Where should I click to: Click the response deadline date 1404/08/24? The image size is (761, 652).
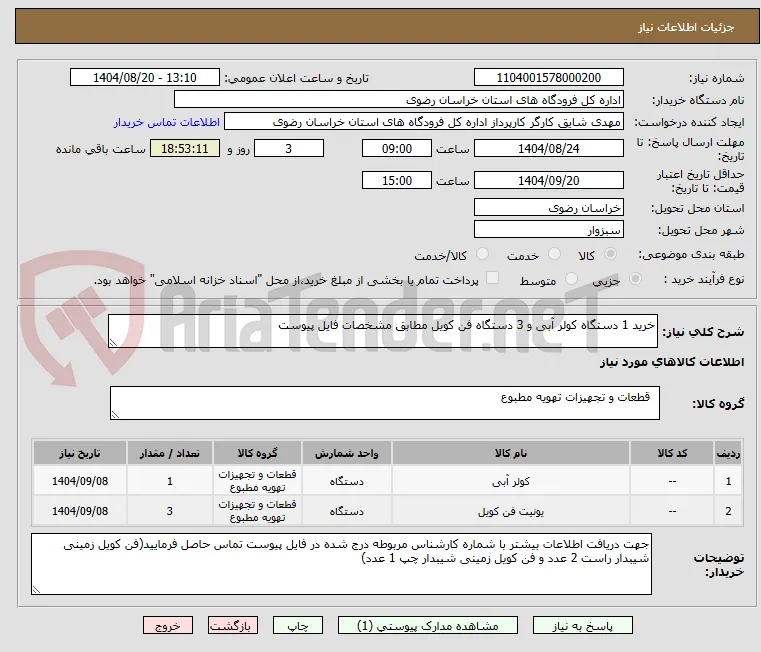coord(548,149)
